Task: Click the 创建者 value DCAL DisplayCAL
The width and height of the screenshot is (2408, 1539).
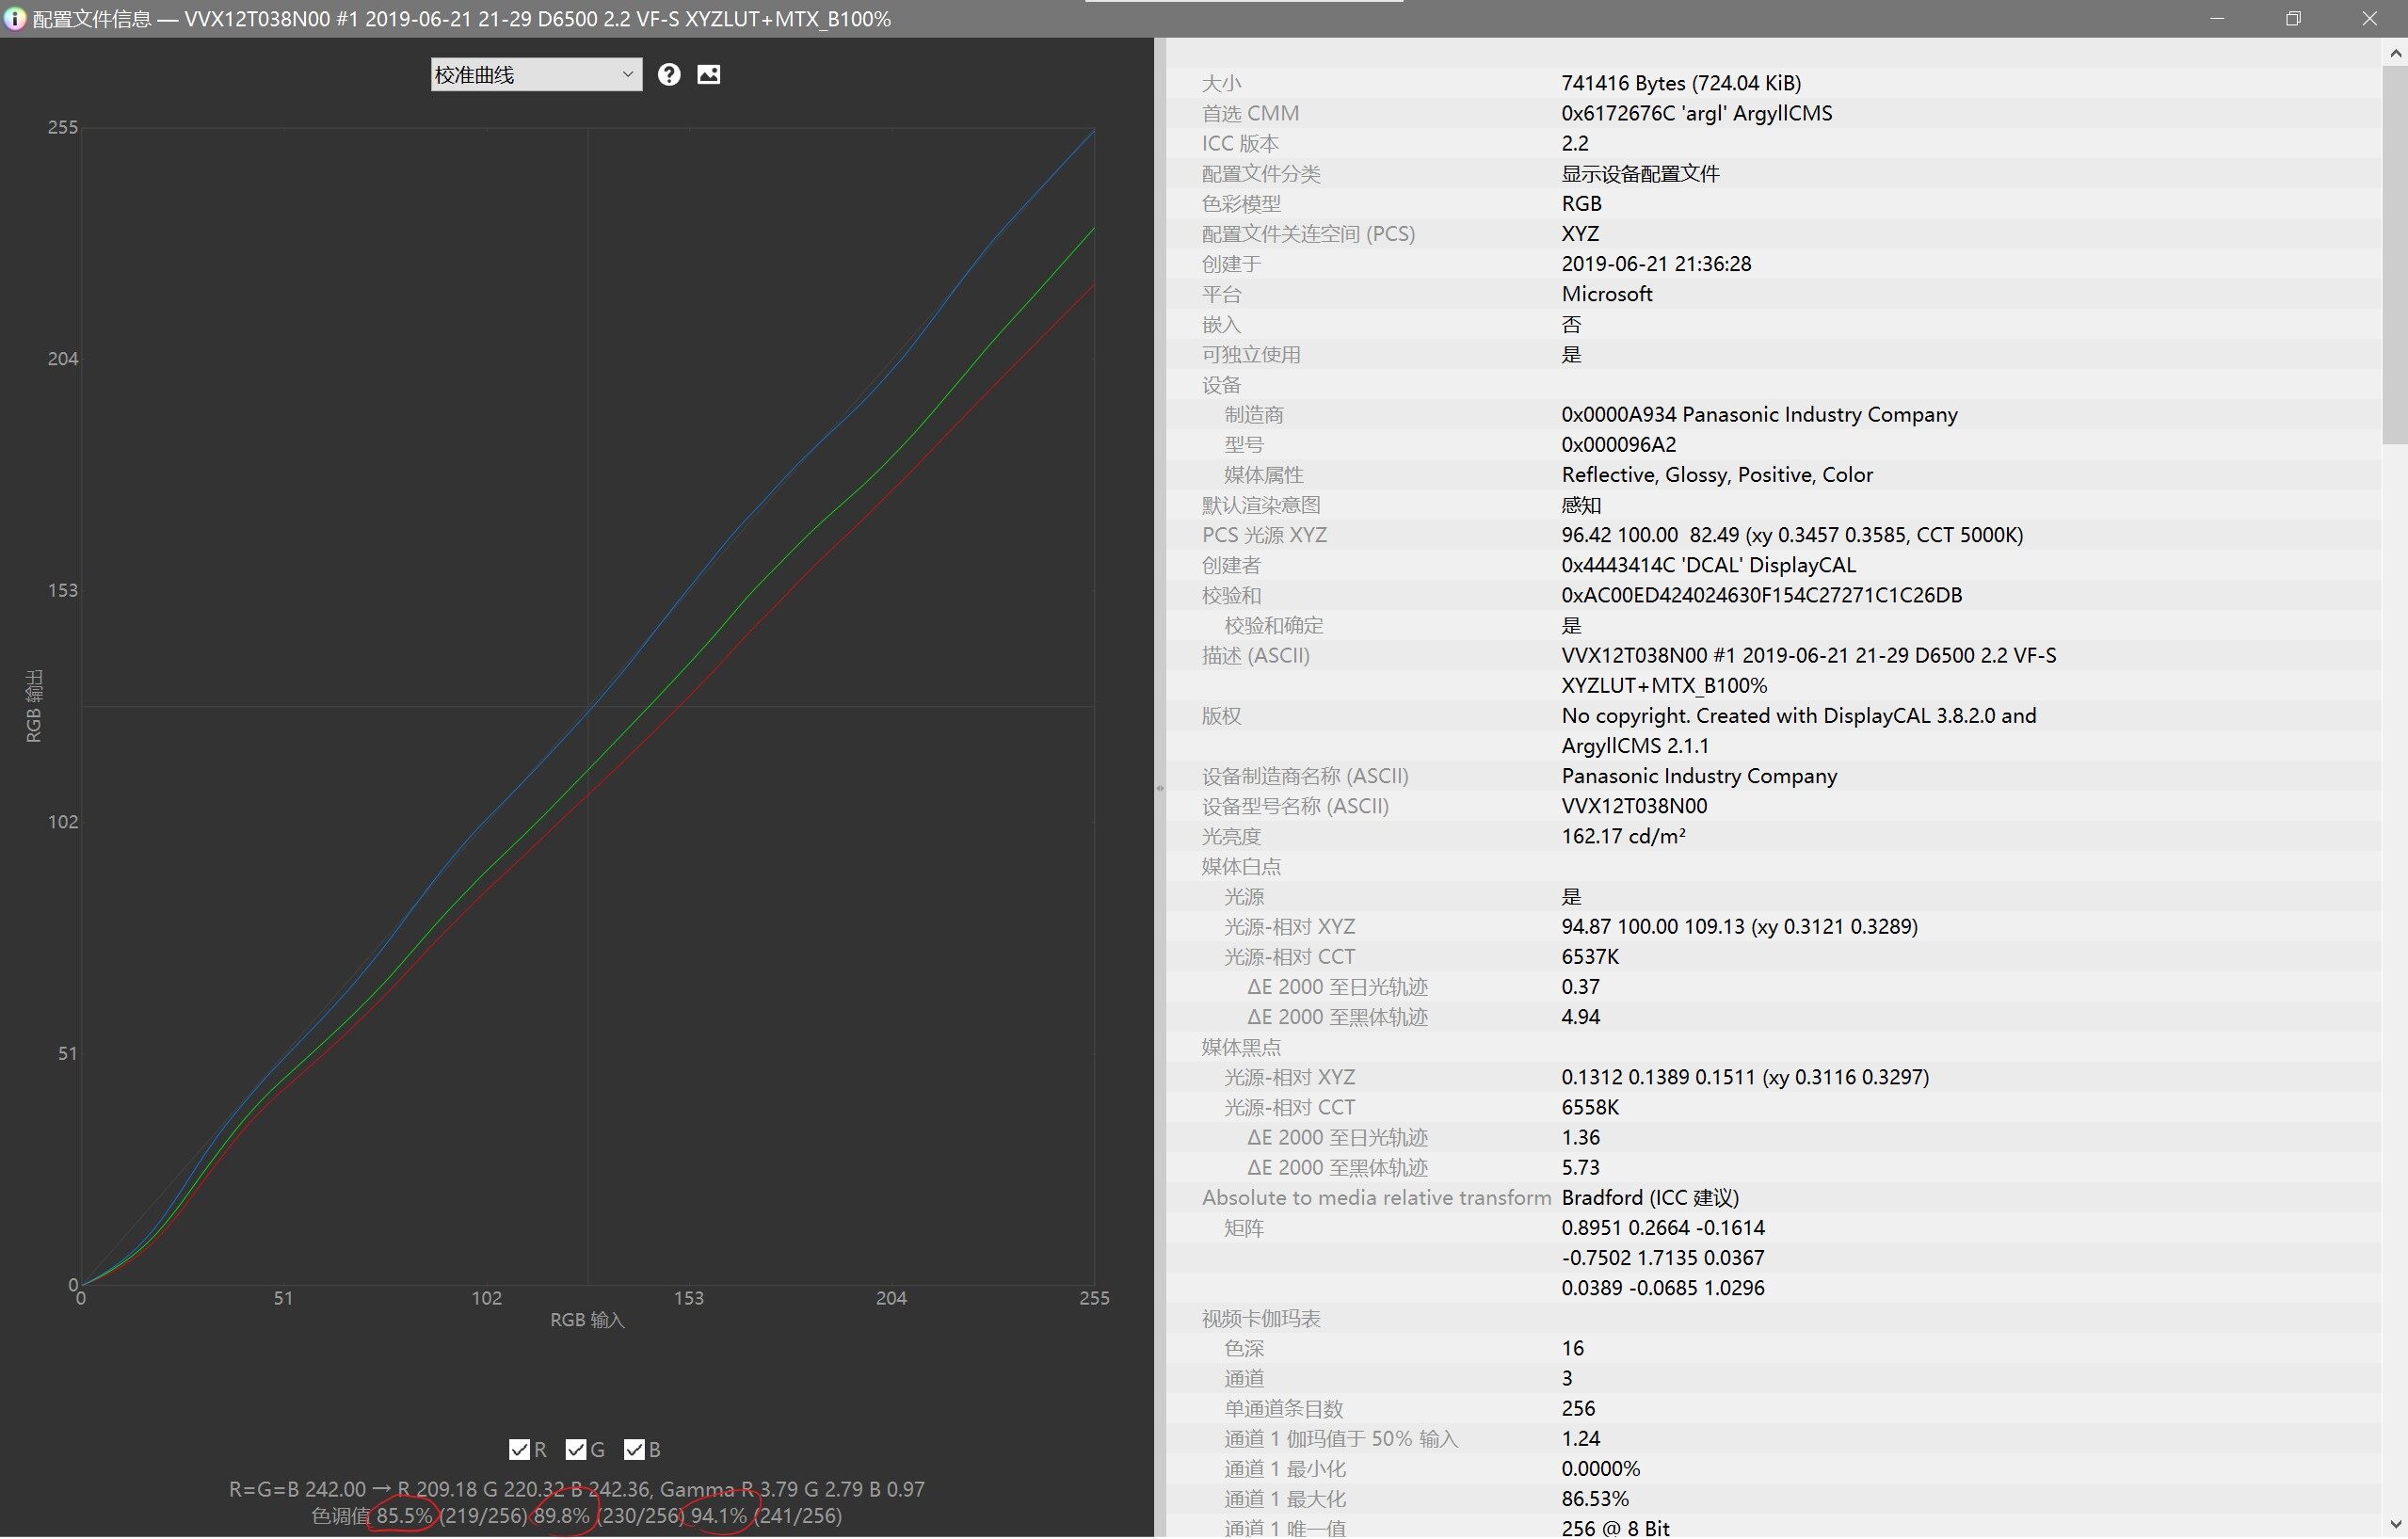Action: point(1708,565)
